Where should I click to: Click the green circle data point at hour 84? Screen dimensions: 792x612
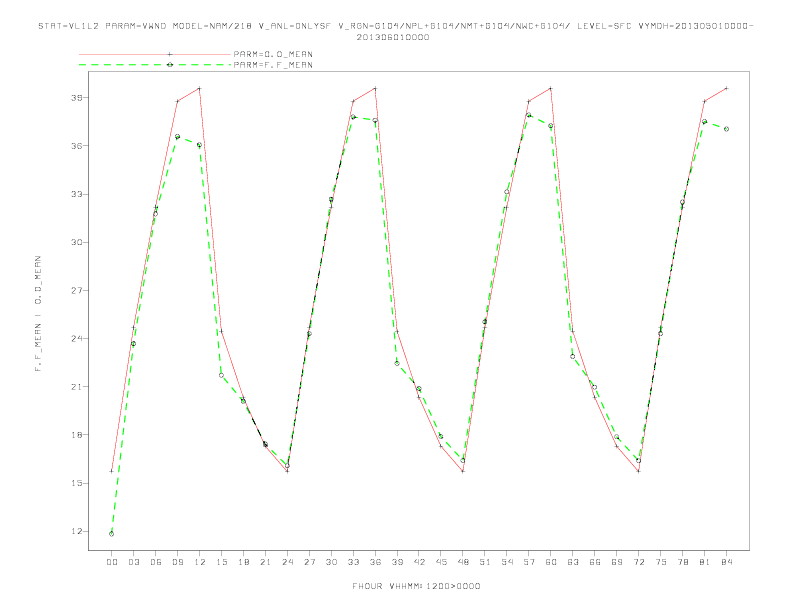(726, 129)
